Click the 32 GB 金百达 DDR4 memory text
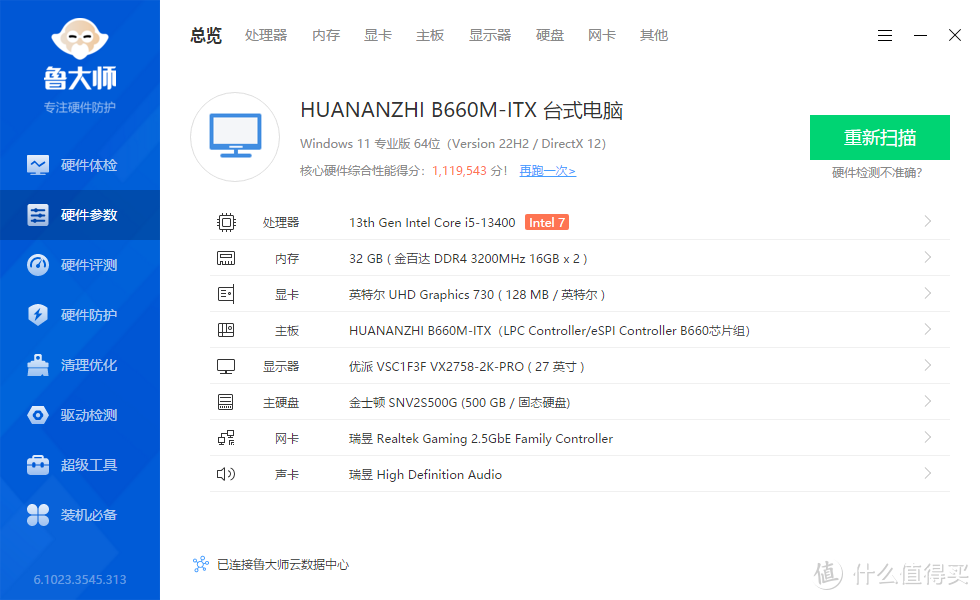 point(468,259)
